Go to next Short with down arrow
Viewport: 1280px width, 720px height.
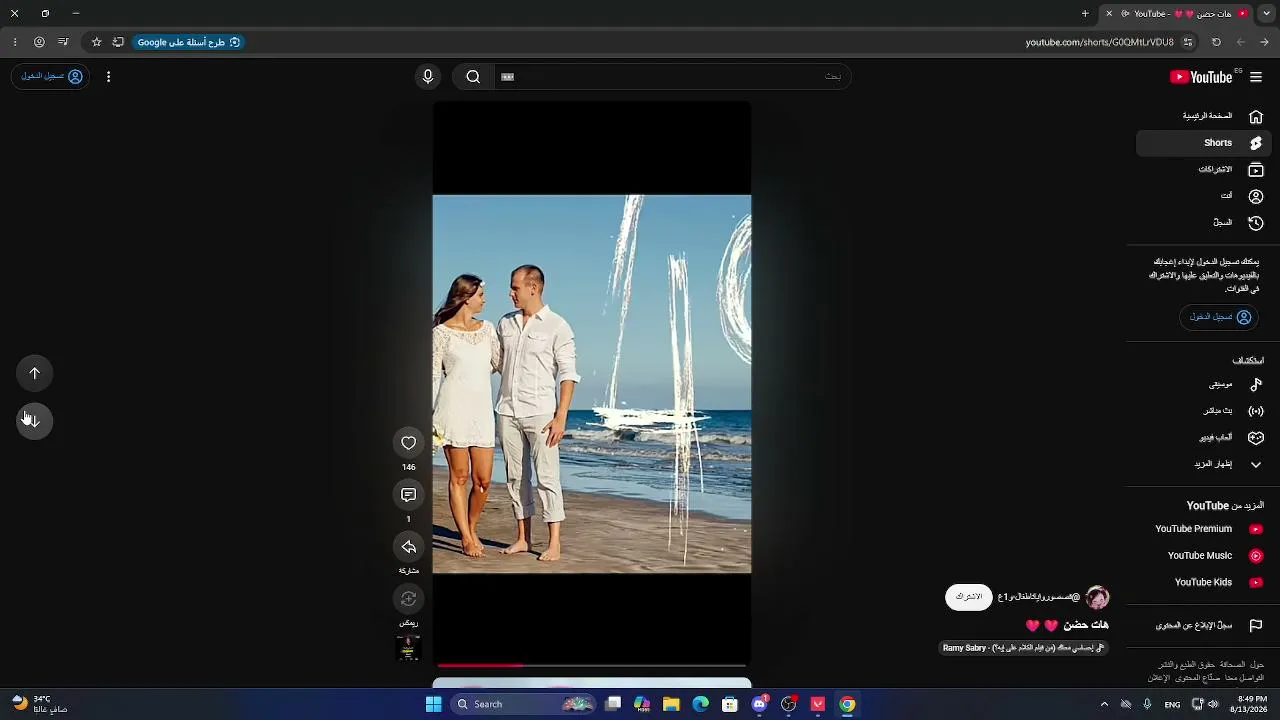tap(35, 420)
